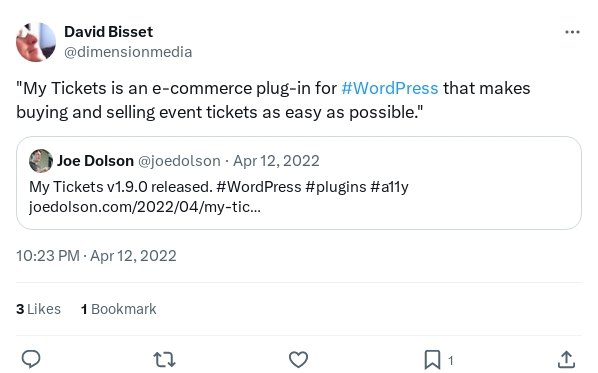Click David Bisset's profile avatar

click(x=36, y=42)
